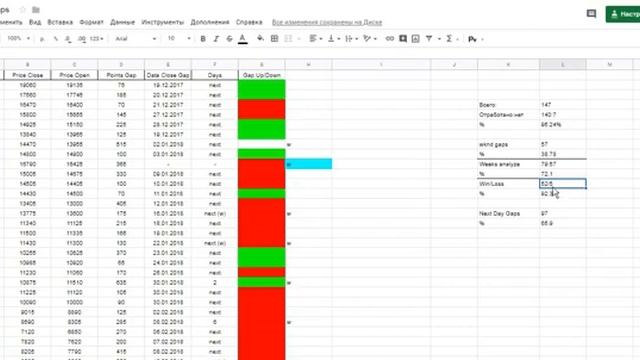Open the text wrapping dropdown
This screenshot has width=640, height=360.
coord(351,39)
